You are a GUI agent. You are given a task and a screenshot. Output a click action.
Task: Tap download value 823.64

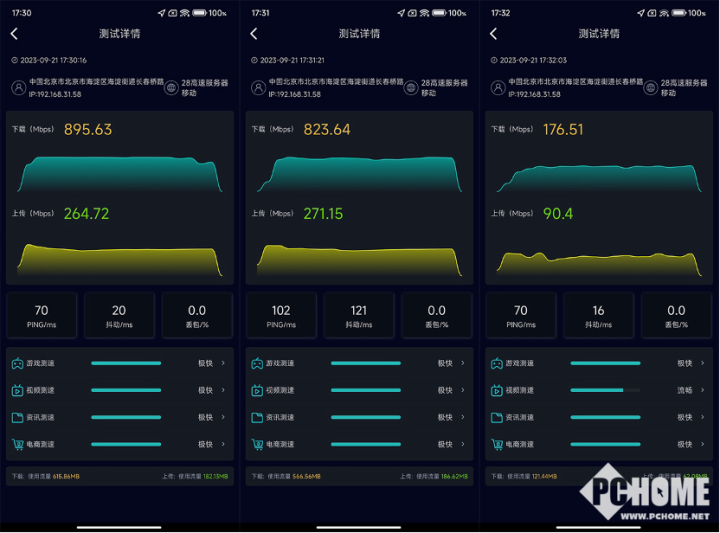327,129
